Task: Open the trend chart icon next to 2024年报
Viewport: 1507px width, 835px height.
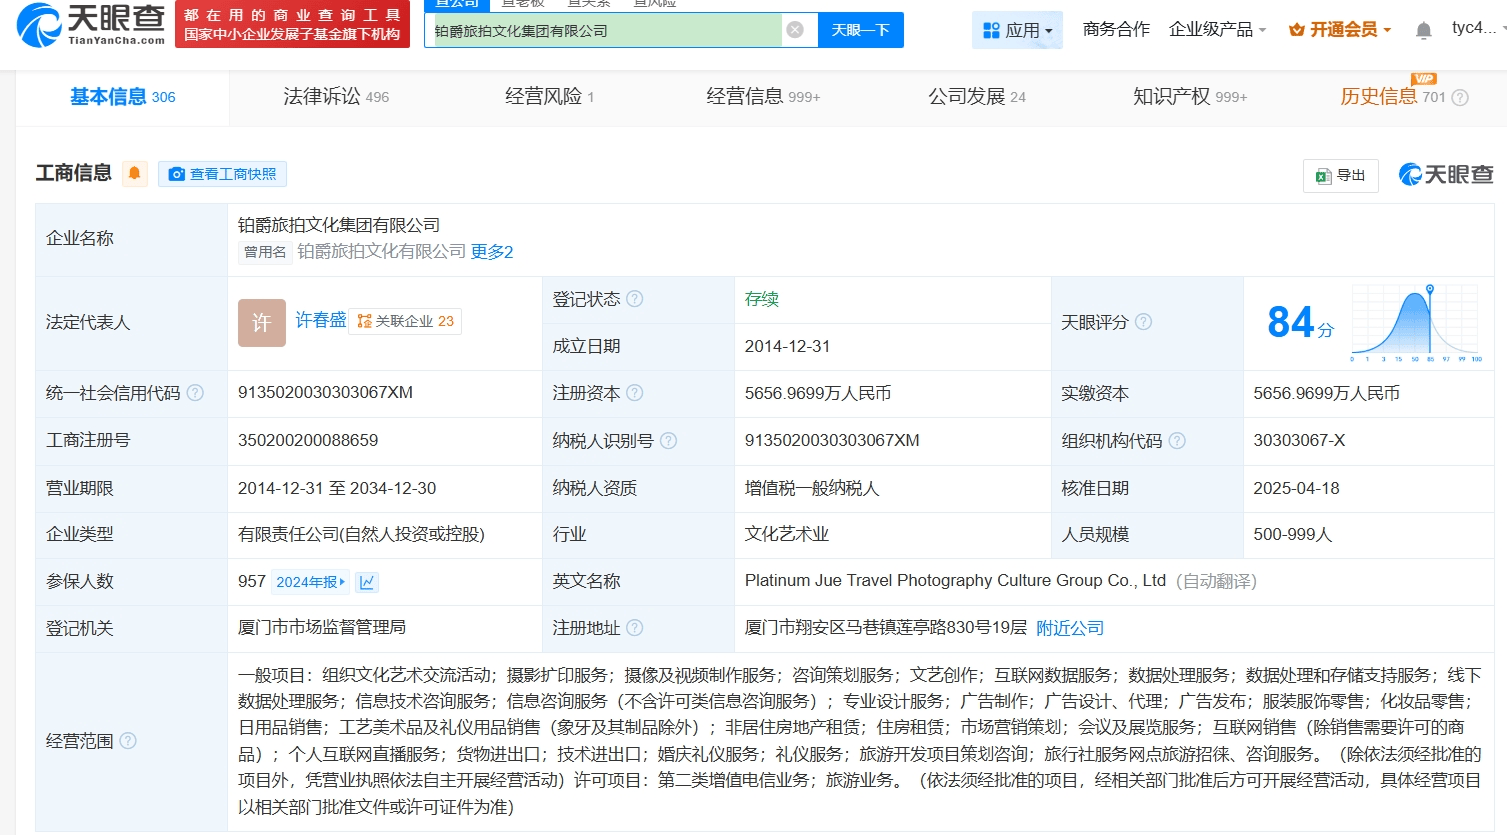Action: click(x=367, y=582)
